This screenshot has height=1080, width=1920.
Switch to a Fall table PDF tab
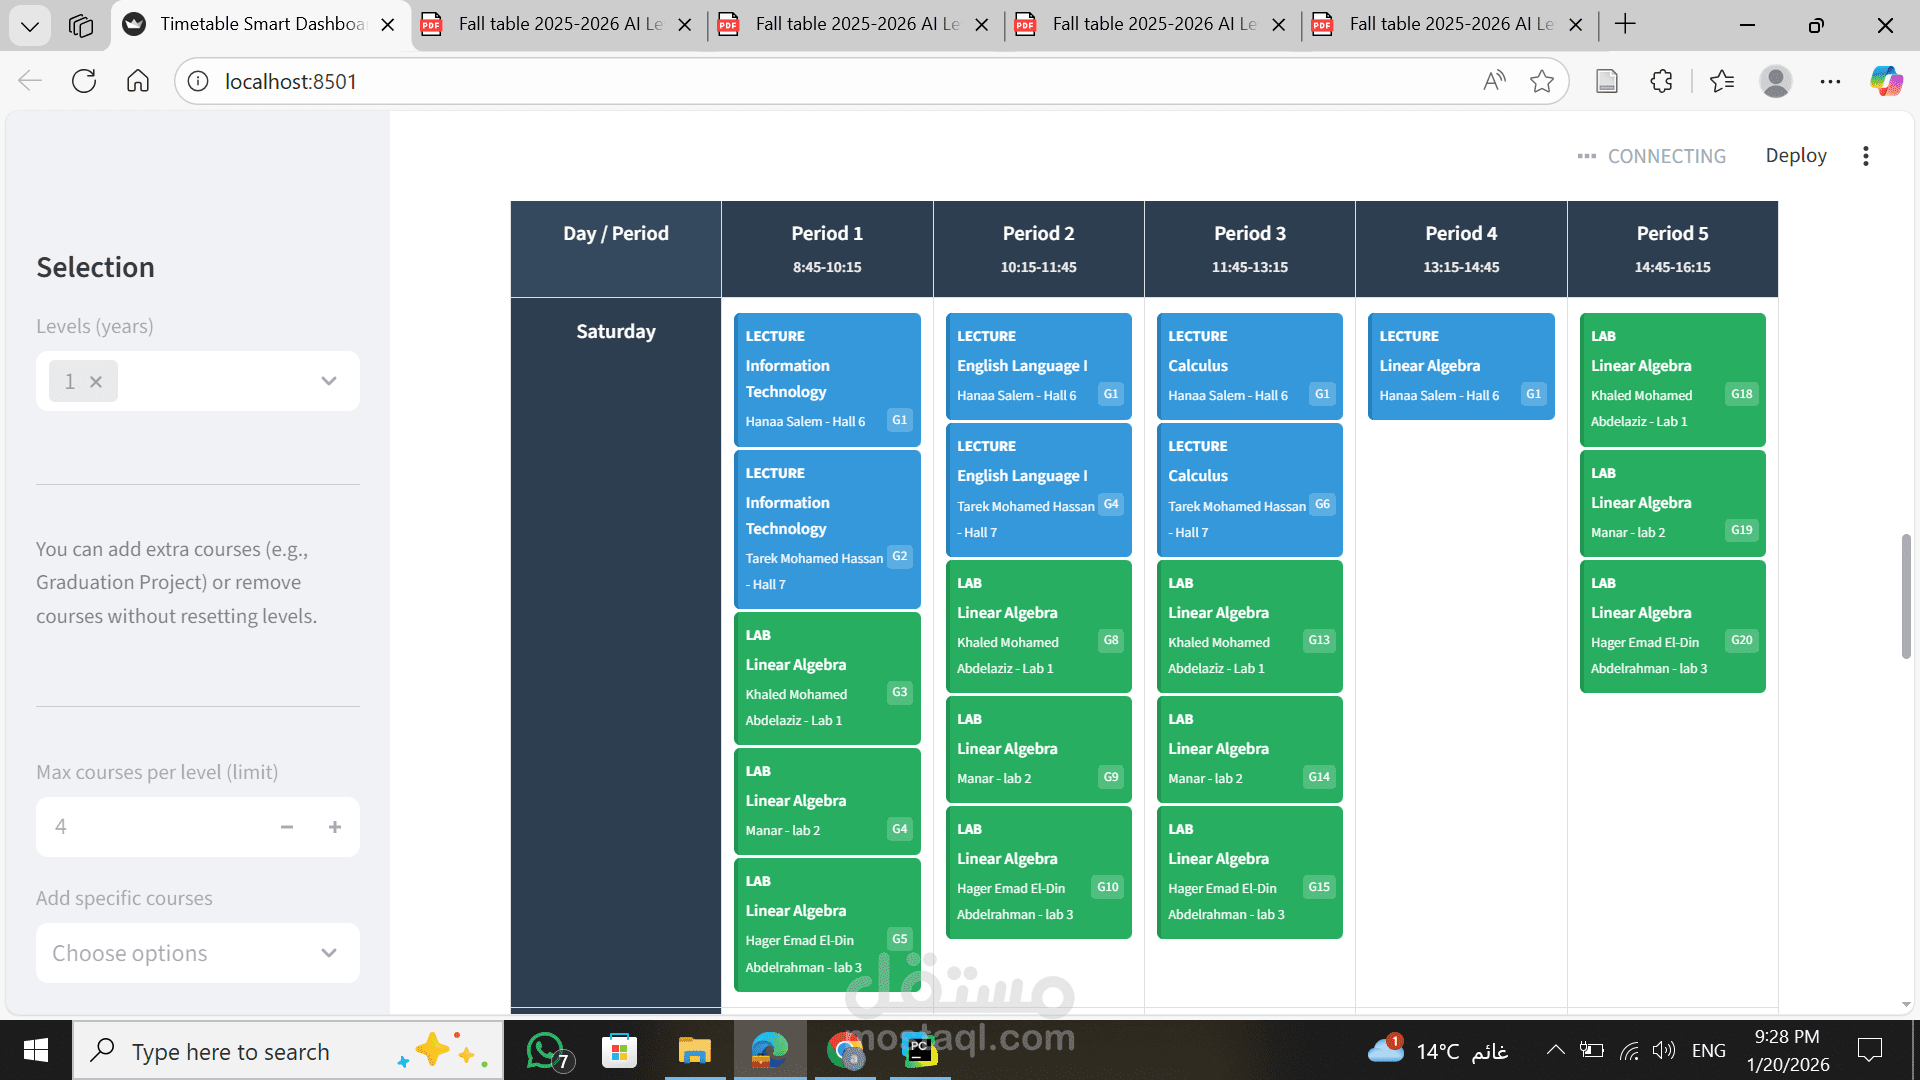(x=556, y=24)
